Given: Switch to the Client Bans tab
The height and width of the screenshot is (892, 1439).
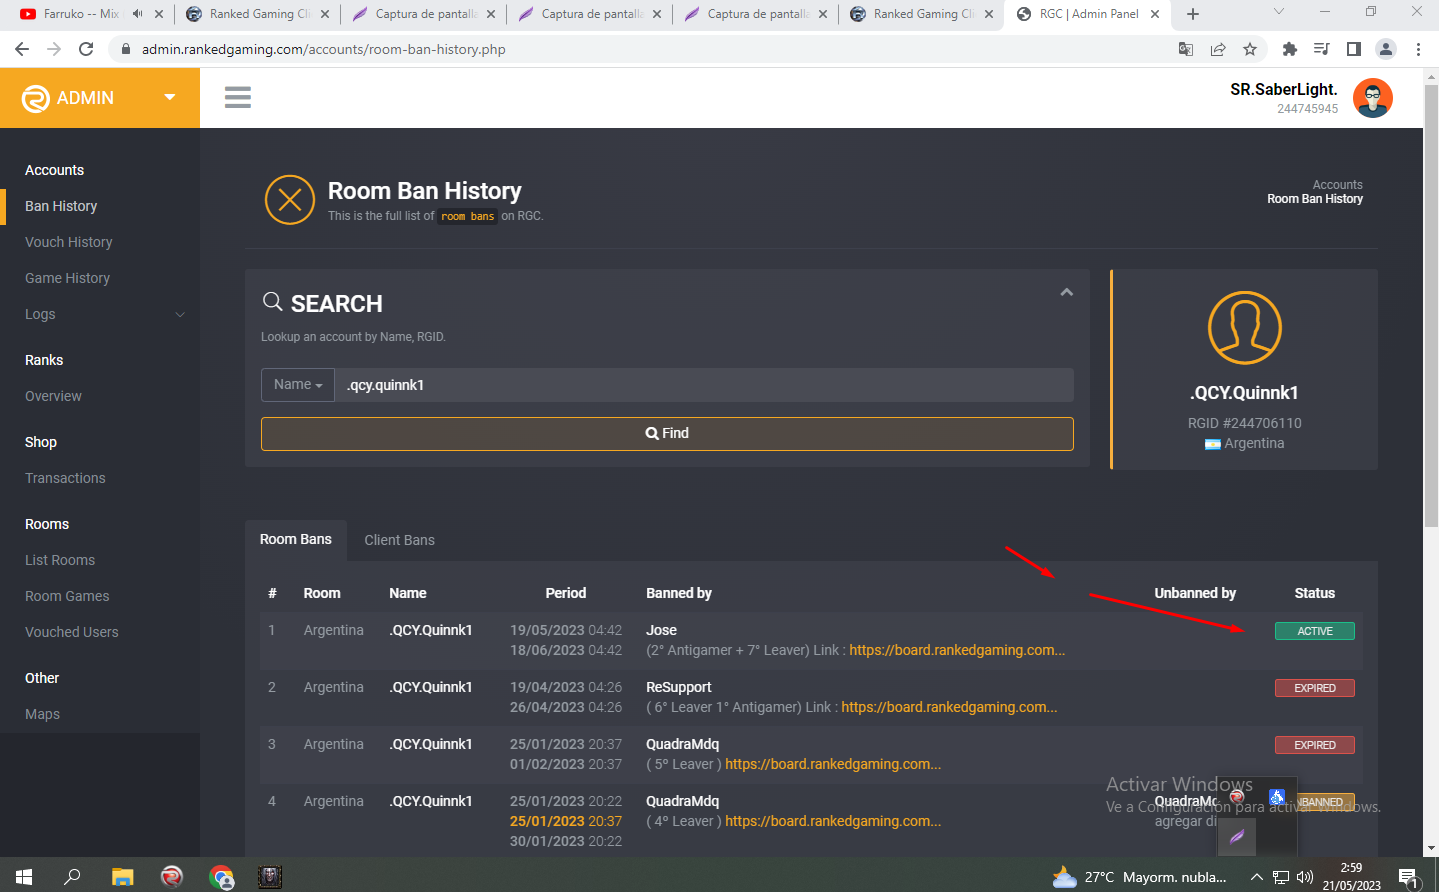Looking at the screenshot, I should point(399,540).
